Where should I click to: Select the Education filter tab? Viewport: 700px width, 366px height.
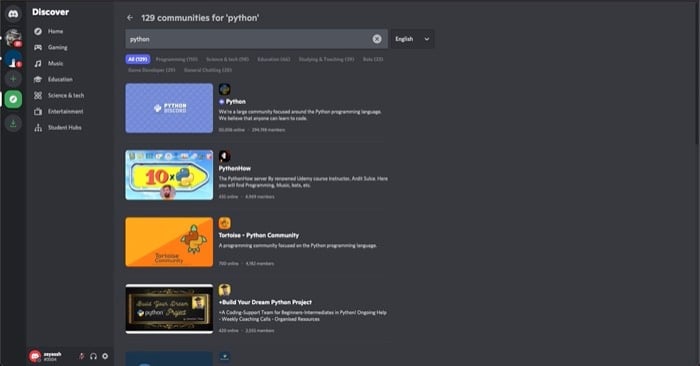pos(274,59)
